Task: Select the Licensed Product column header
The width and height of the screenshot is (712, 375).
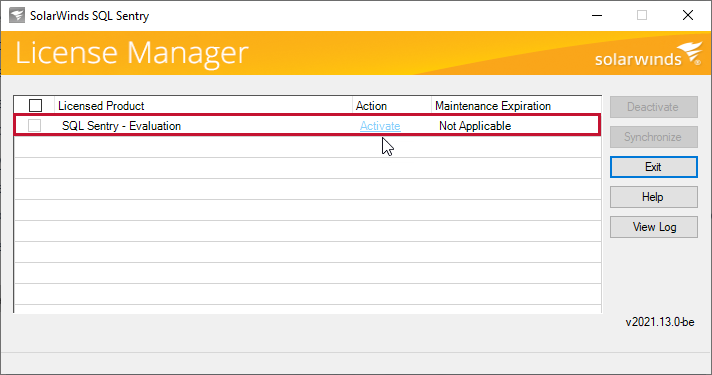Action: (x=203, y=106)
